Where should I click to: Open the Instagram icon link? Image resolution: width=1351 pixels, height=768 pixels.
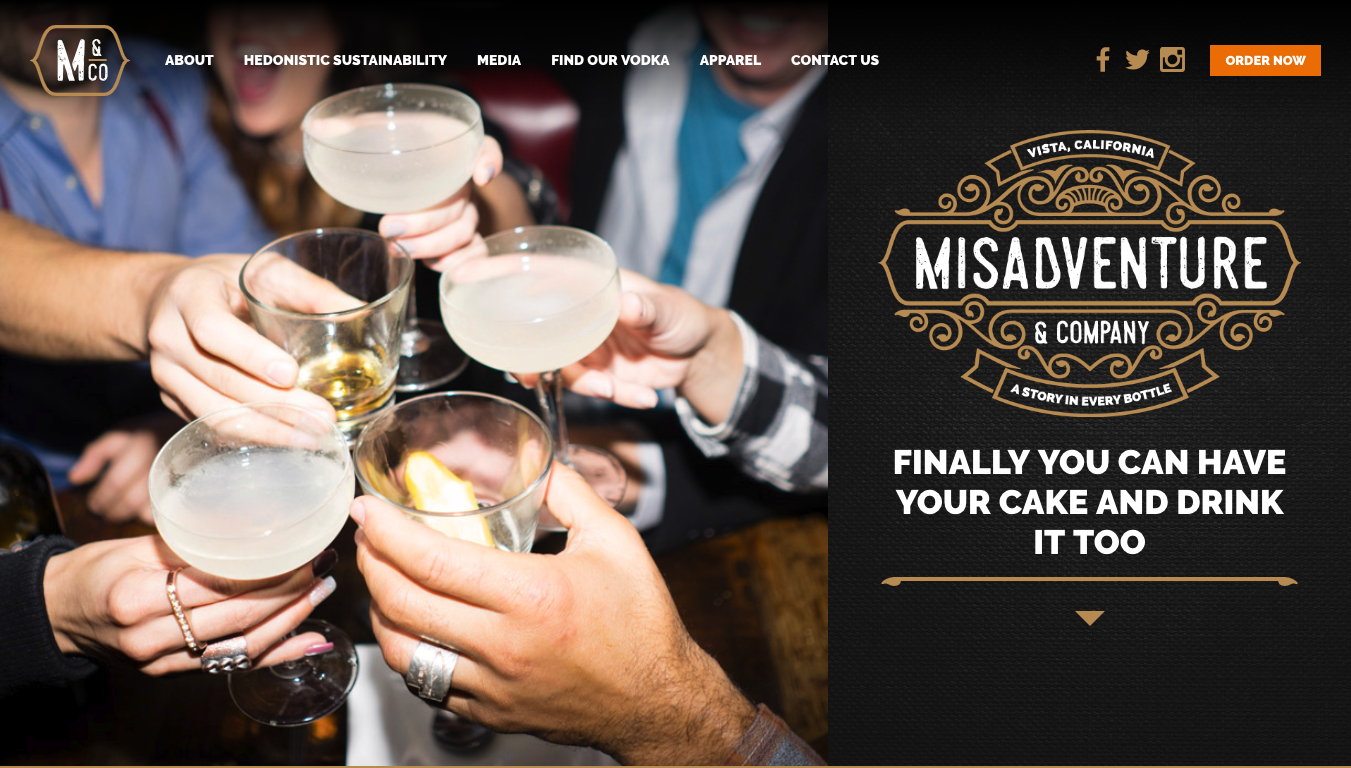point(1172,60)
